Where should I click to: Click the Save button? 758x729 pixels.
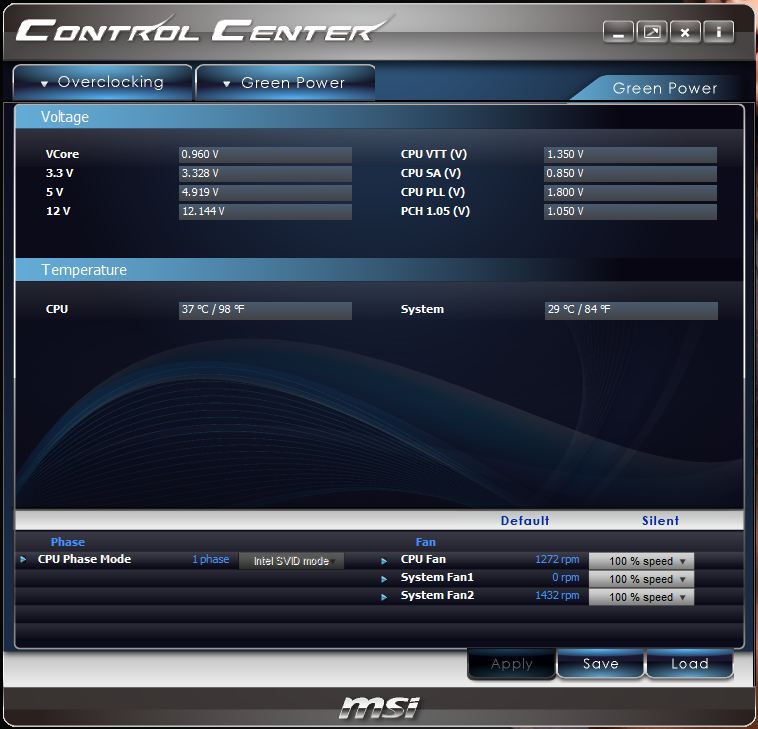(600, 664)
